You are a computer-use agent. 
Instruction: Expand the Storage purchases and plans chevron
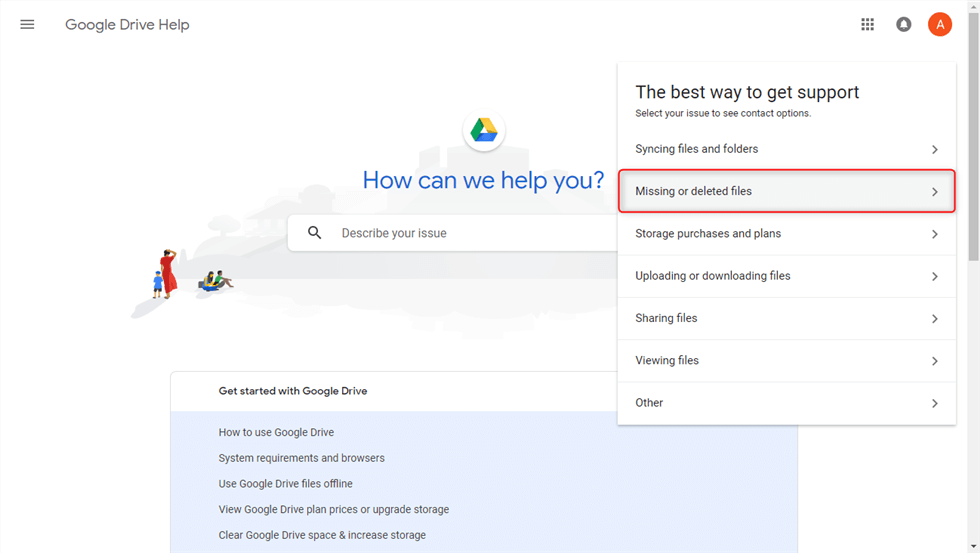[x=935, y=234]
